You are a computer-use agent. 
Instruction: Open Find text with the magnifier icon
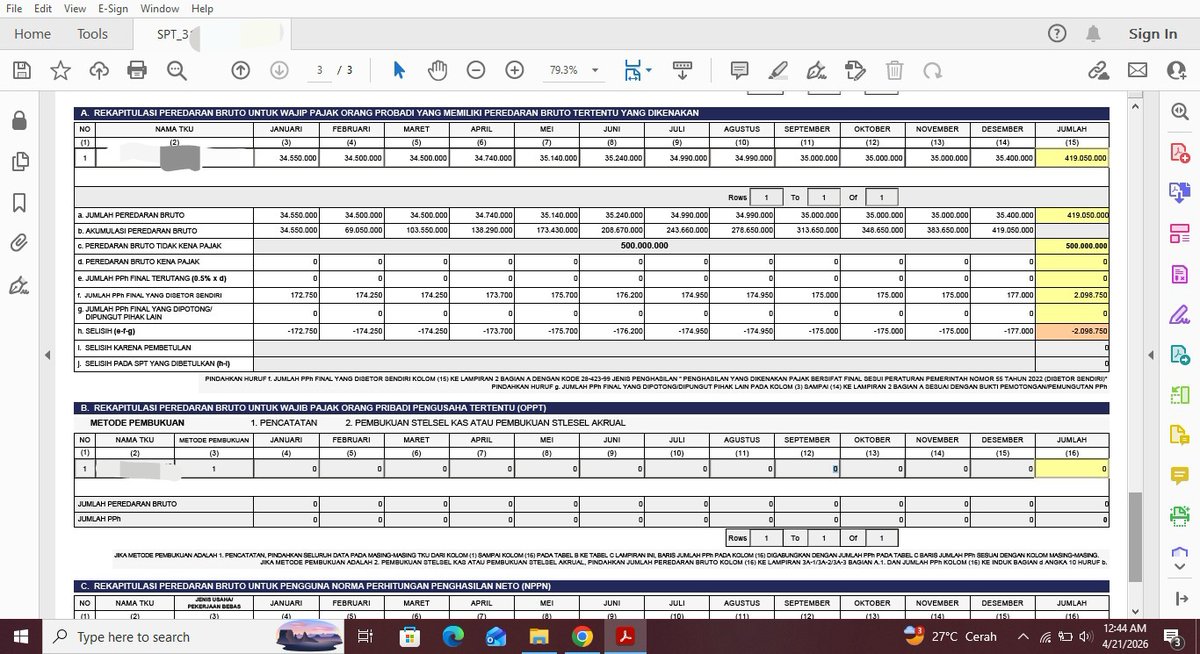(x=177, y=70)
